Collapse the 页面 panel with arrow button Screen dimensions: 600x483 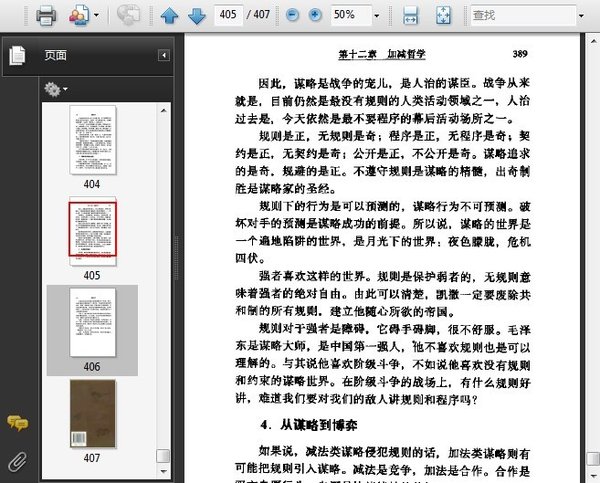pyautogui.click(x=164, y=55)
